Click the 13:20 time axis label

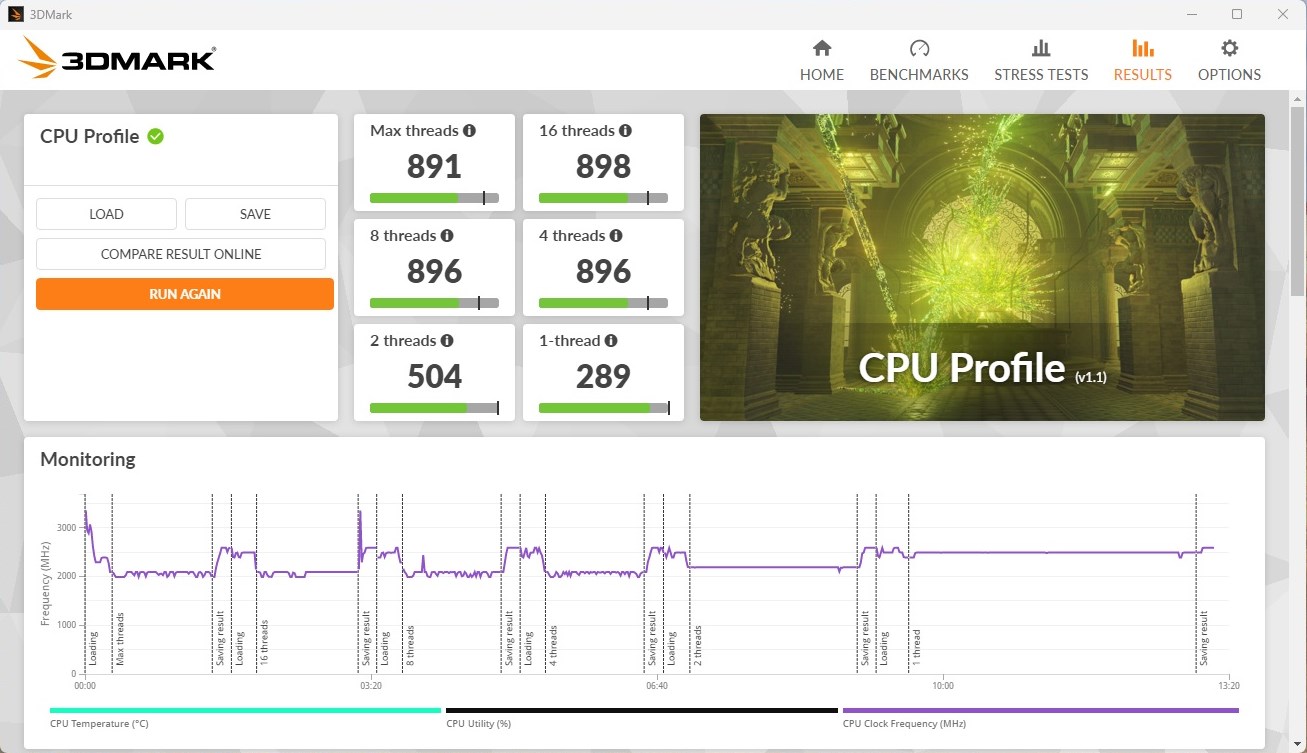[x=1229, y=686]
